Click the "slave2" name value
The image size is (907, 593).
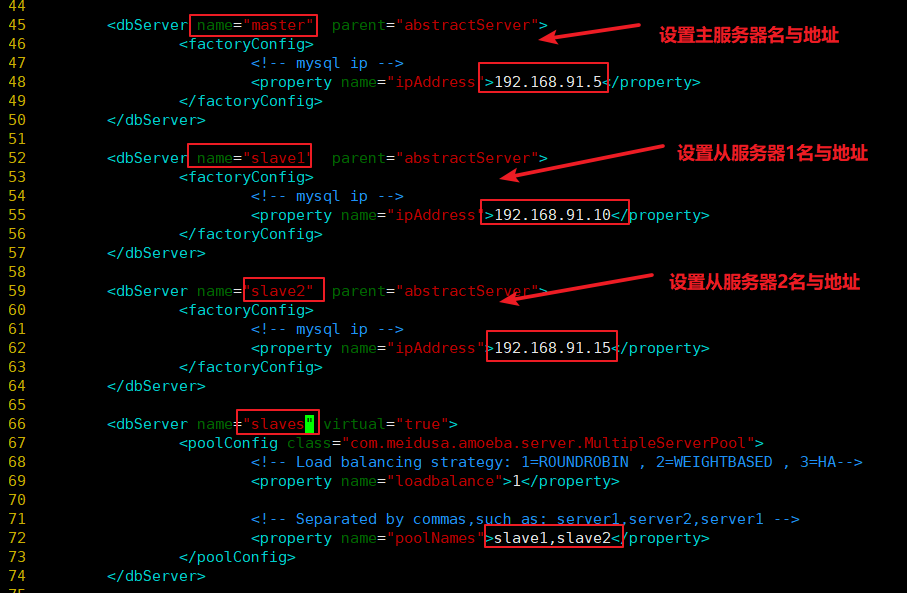(278, 291)
